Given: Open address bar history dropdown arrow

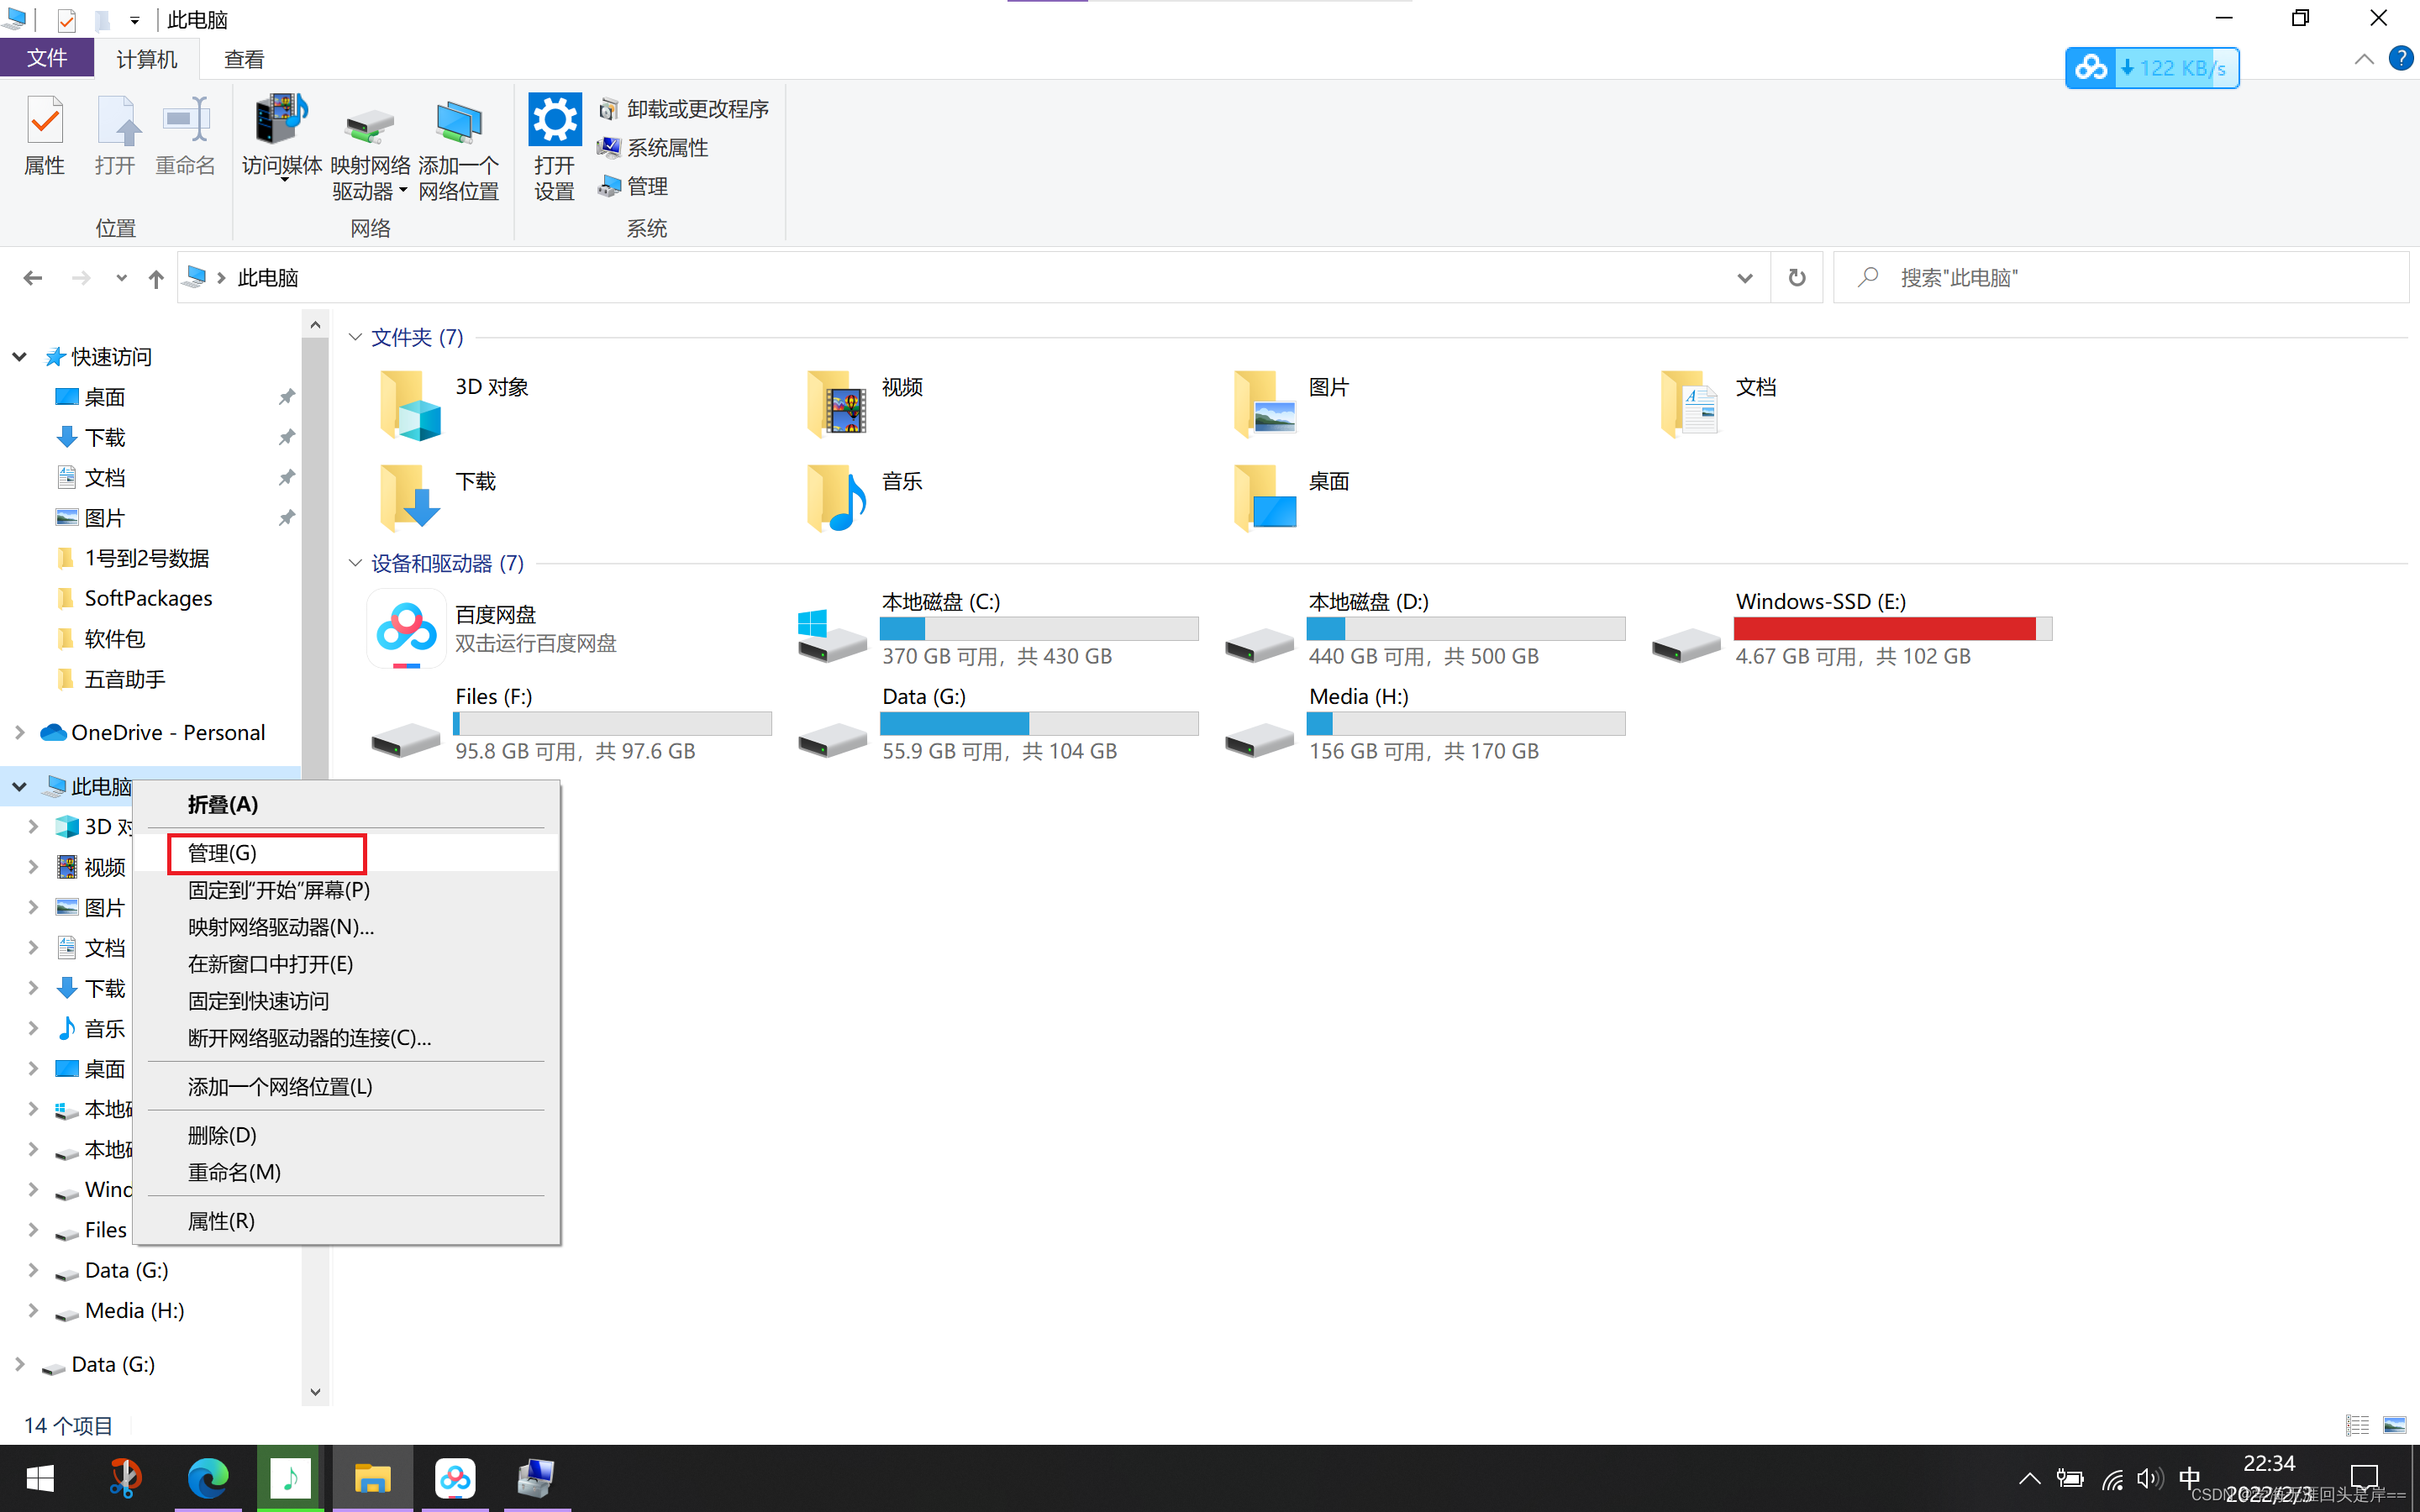Looking at the screenshot, I should 1744,278.
